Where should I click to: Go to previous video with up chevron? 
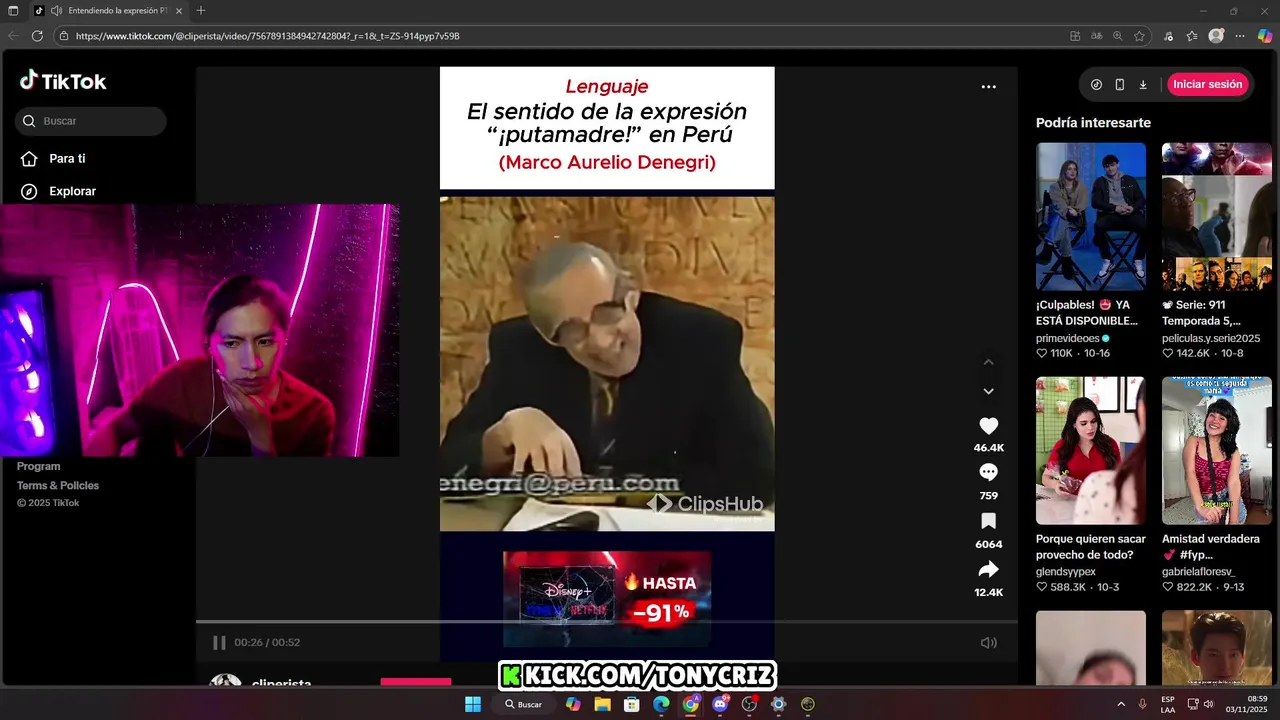pos(988,362)
